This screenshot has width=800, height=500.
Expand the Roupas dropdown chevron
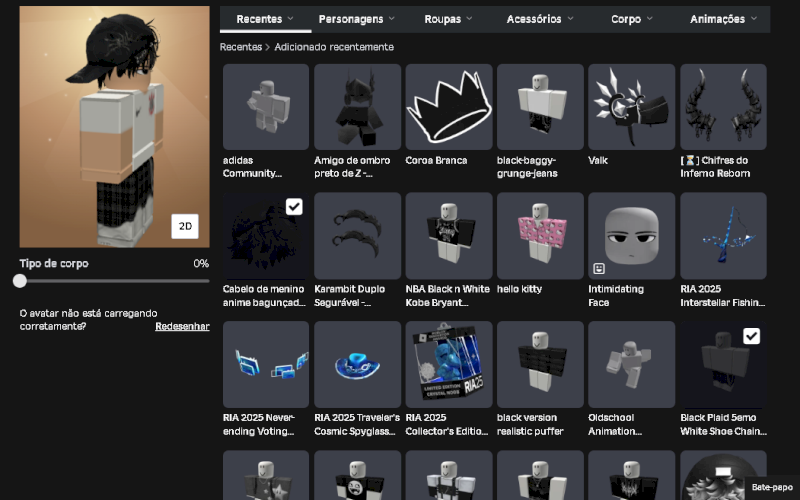[x=469, y=19]
